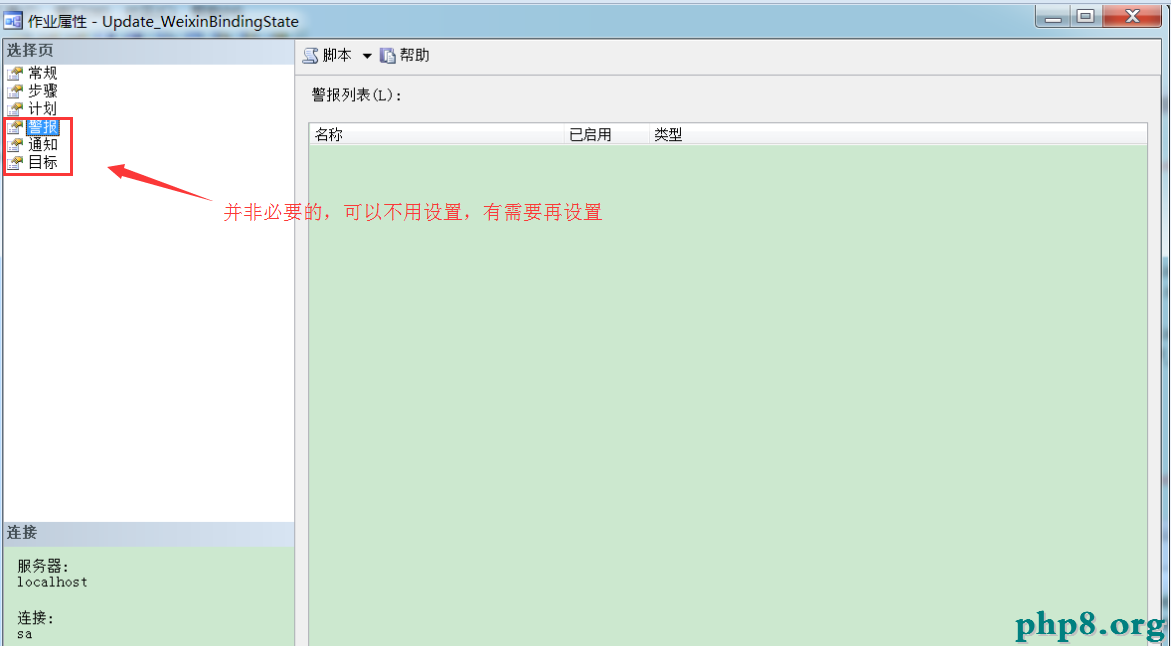Viewport: 1171px width, 646px height.
Task: Sort alerts by 名称 column
Action: [436, 134]
